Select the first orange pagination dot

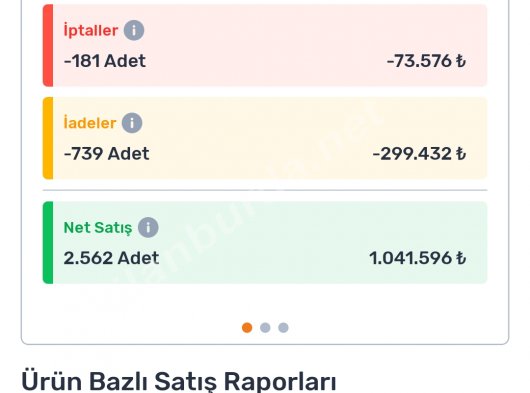(247, 327)
